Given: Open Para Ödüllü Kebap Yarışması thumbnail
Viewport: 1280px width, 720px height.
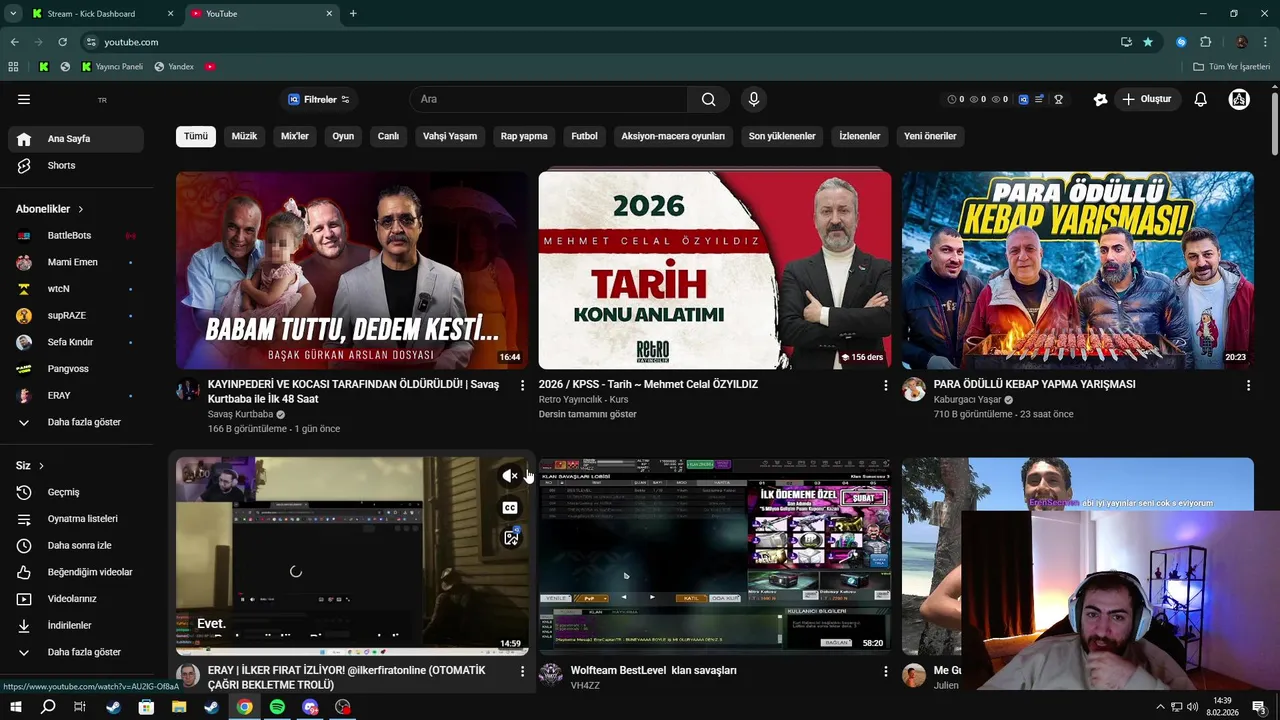Looking at the screenshot, I should (1078, 270).
